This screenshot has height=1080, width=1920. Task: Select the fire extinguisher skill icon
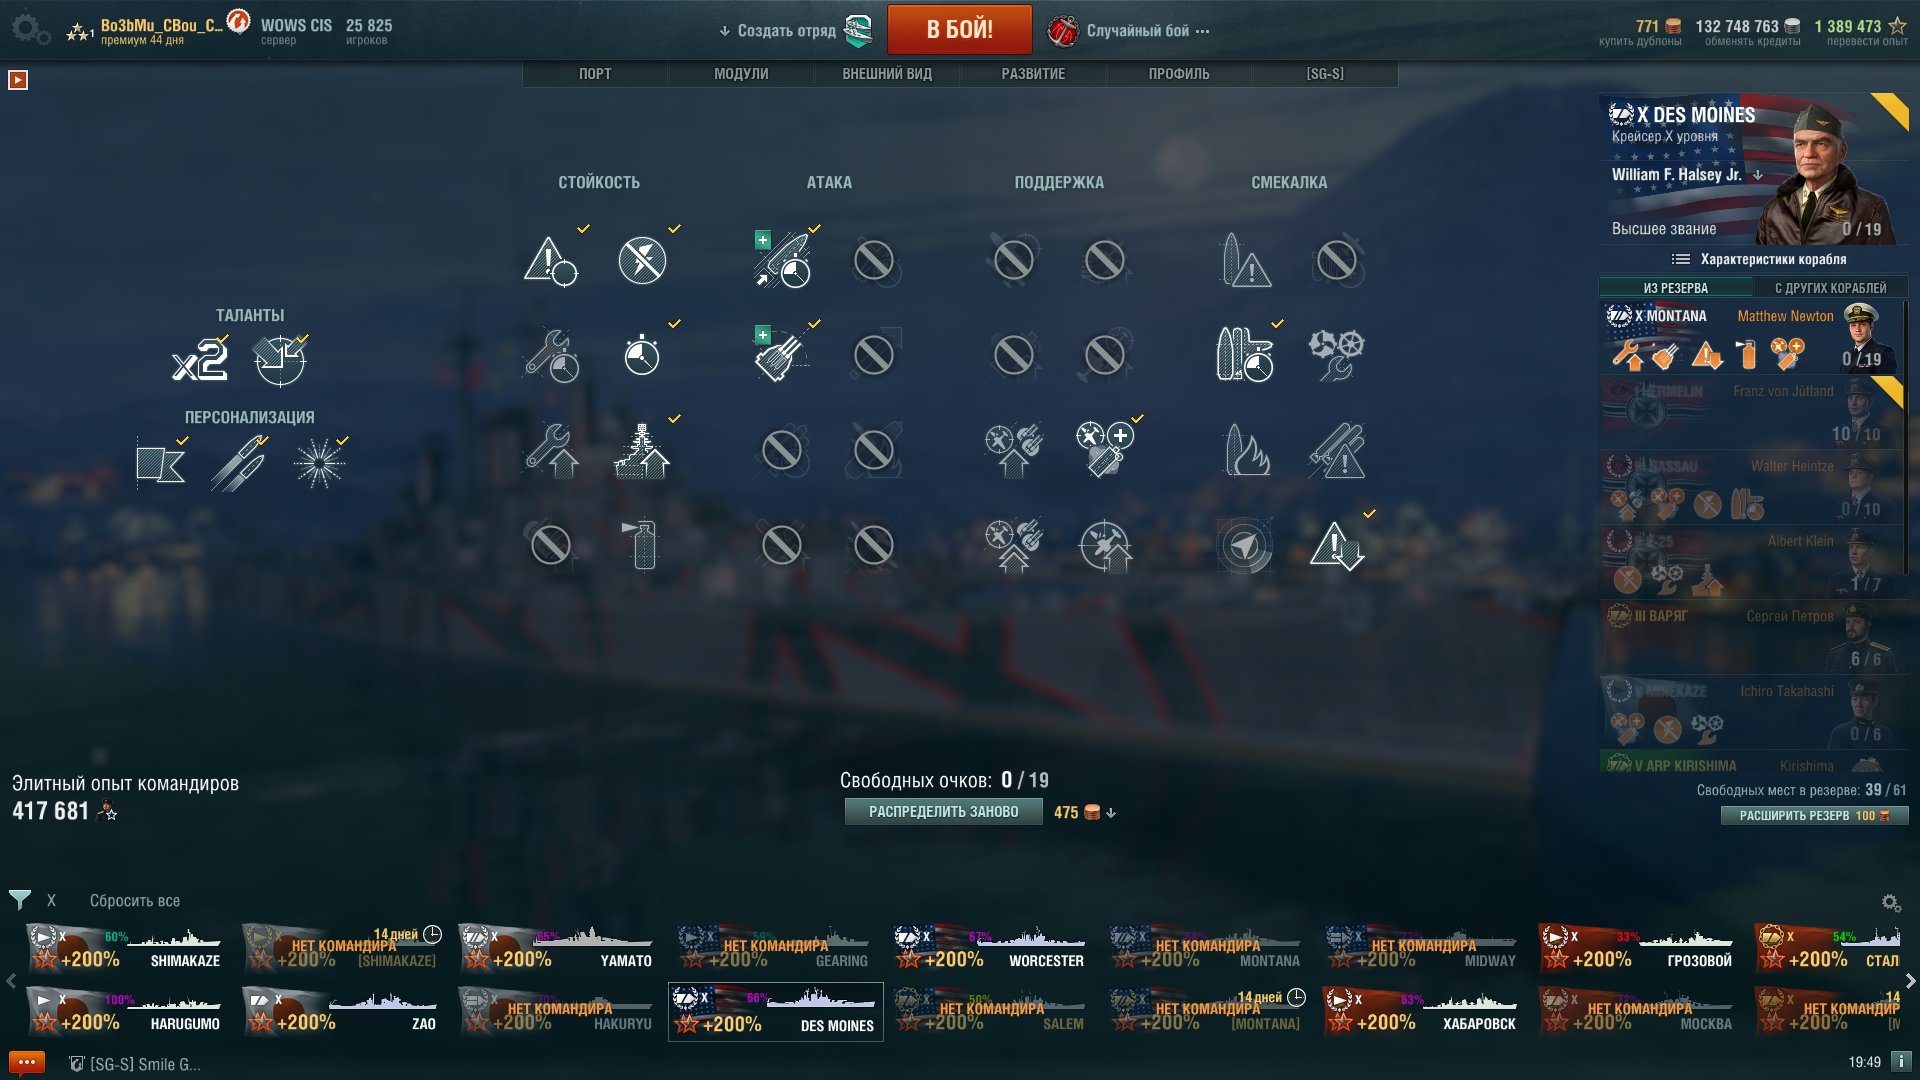(644, 545)
